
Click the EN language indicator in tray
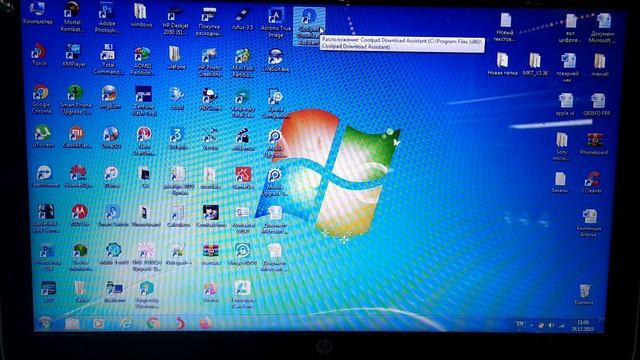(520, 324)
